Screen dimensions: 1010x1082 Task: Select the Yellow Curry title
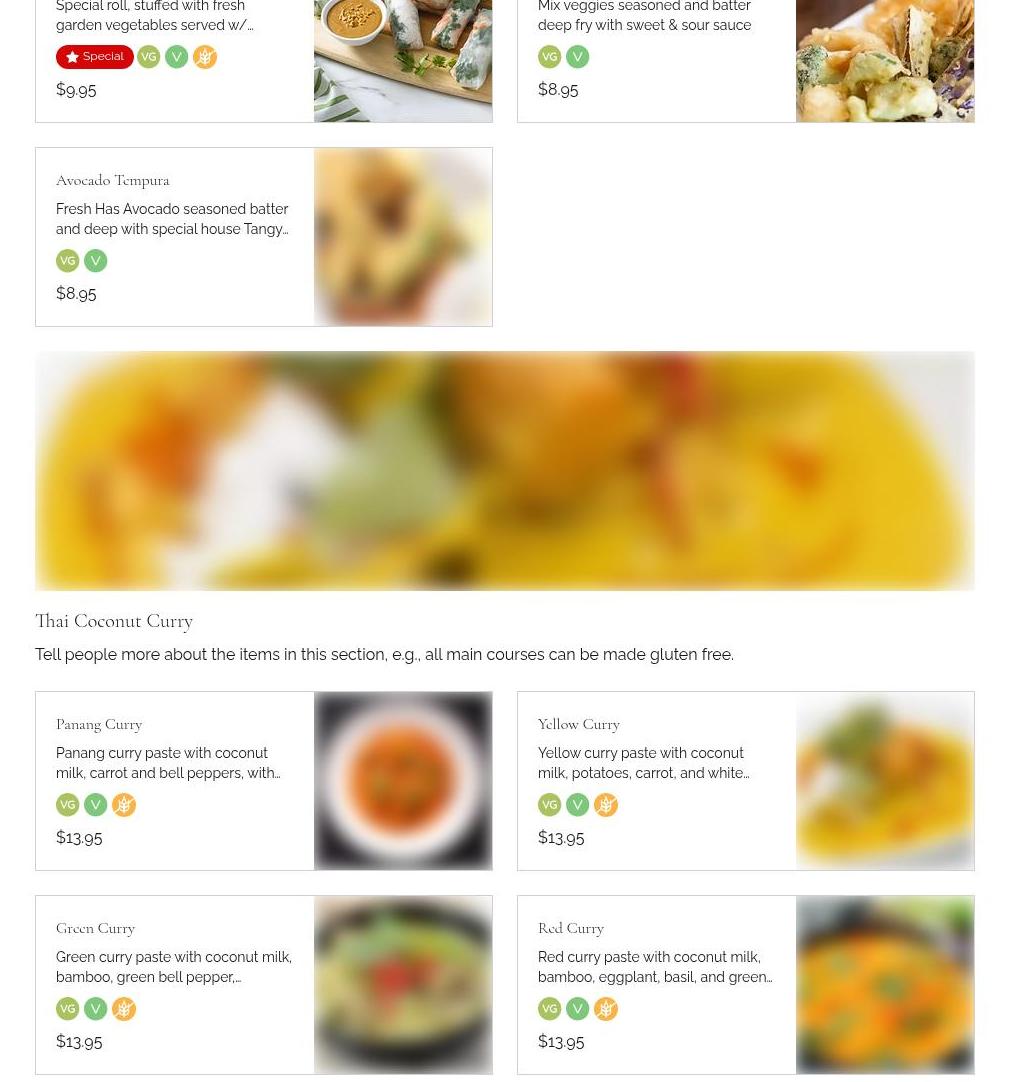pos(579,725)
